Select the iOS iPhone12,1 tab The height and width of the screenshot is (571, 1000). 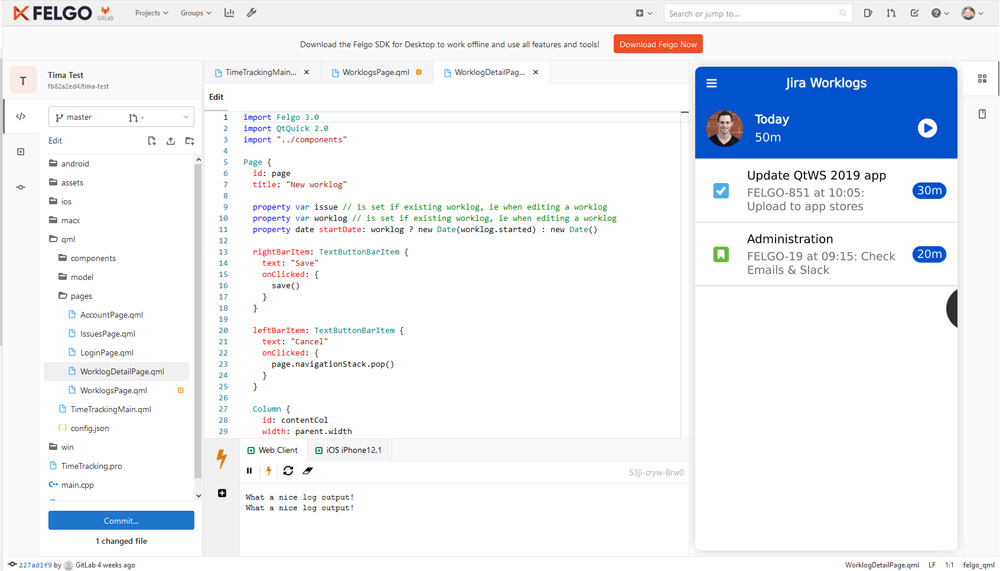point(349,450)
